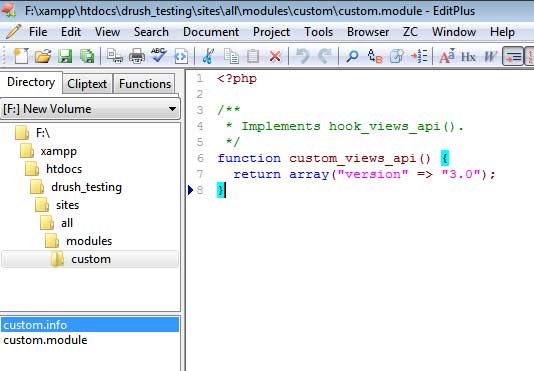This screenshot has width=534, height=371.
Task: Click go to line icon
Action: 419,56
